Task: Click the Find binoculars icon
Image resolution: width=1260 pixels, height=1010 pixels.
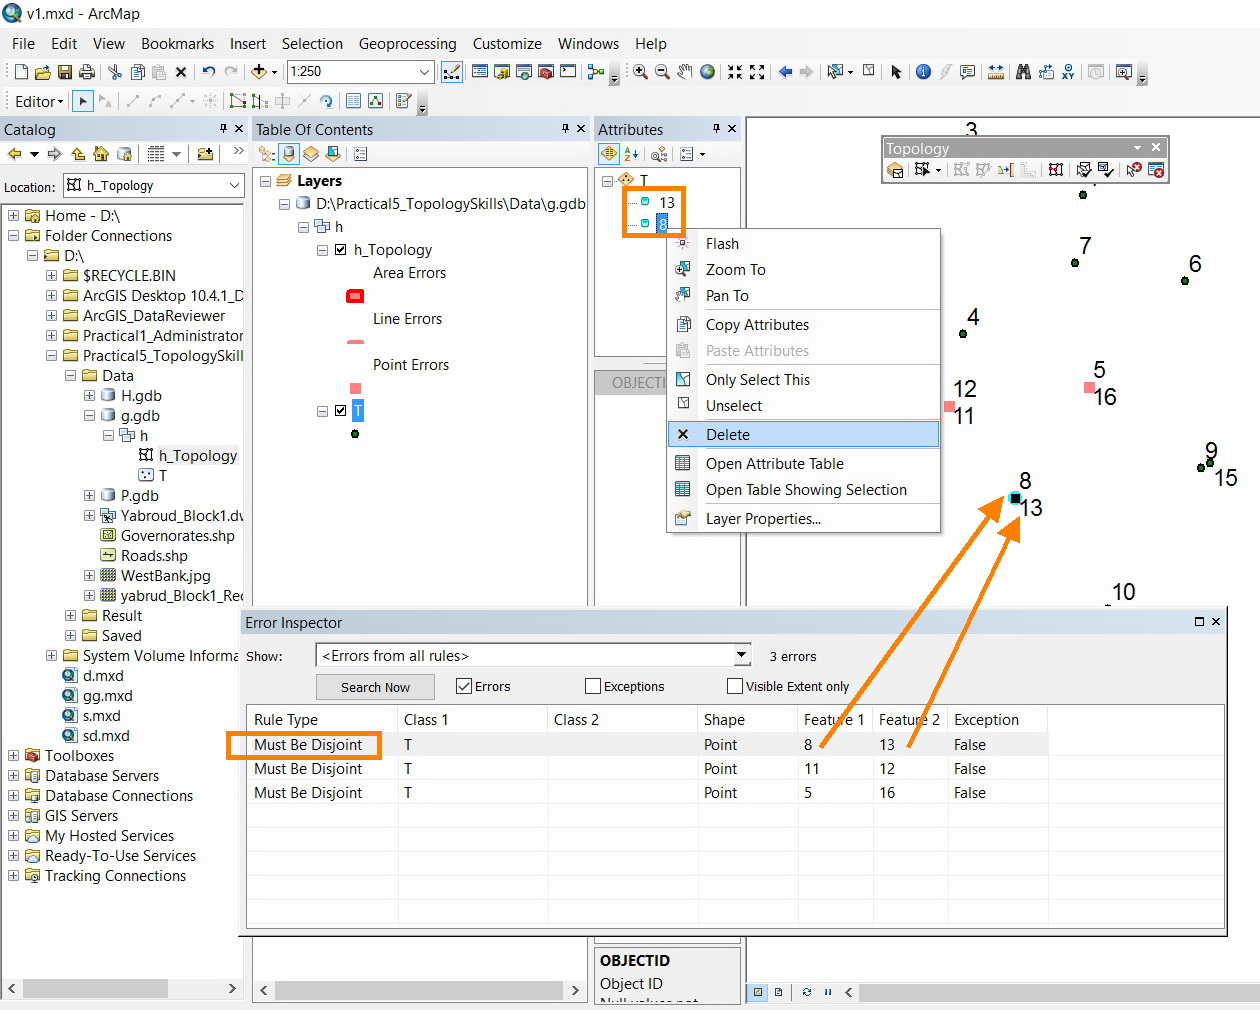Action: tap(1023, 72)
